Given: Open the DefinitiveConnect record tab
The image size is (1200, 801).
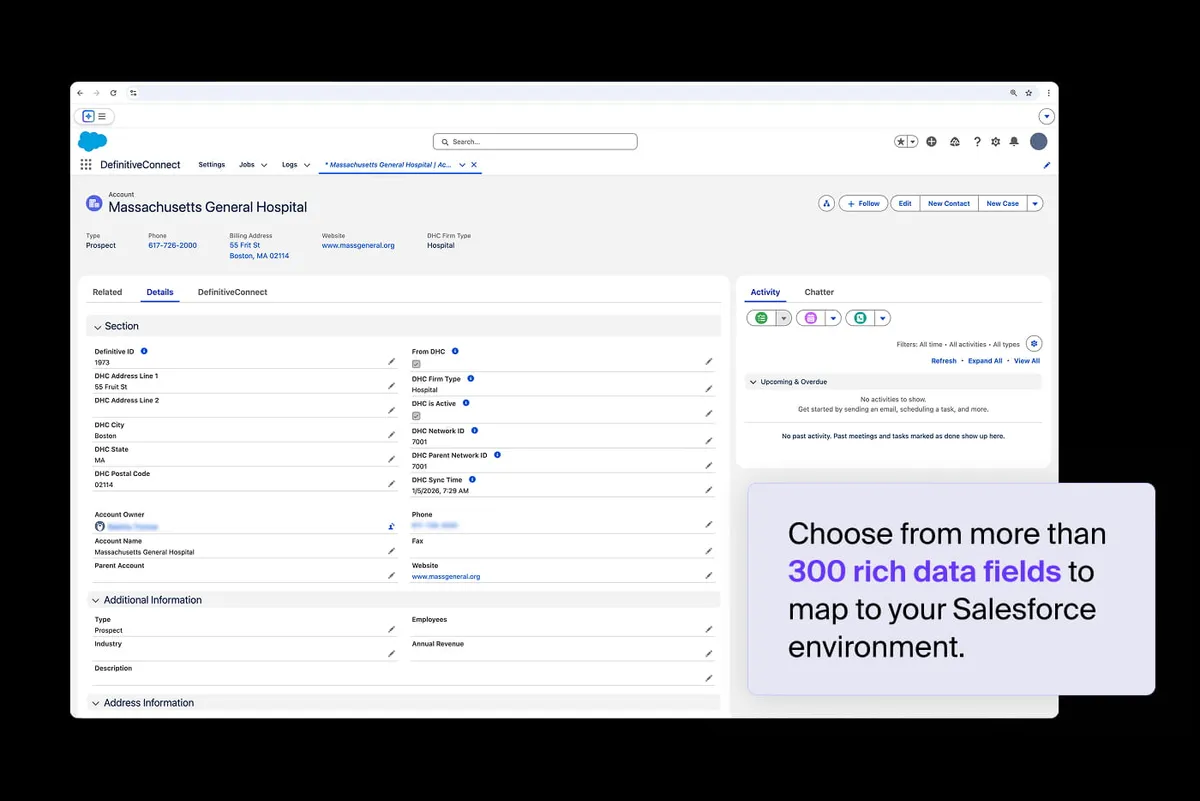Looking at the screenshot, I should pos(232,292).
